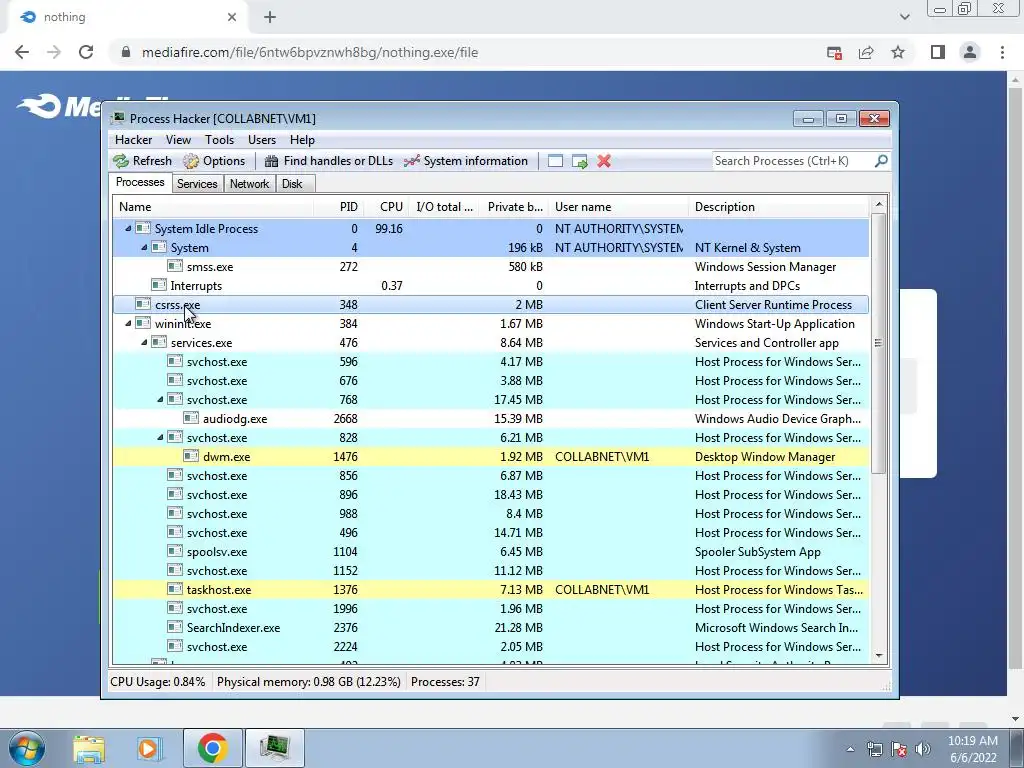1024x768 pixels.
Task: Click the Chrome address bar URL
Action: tap(310, 52)
